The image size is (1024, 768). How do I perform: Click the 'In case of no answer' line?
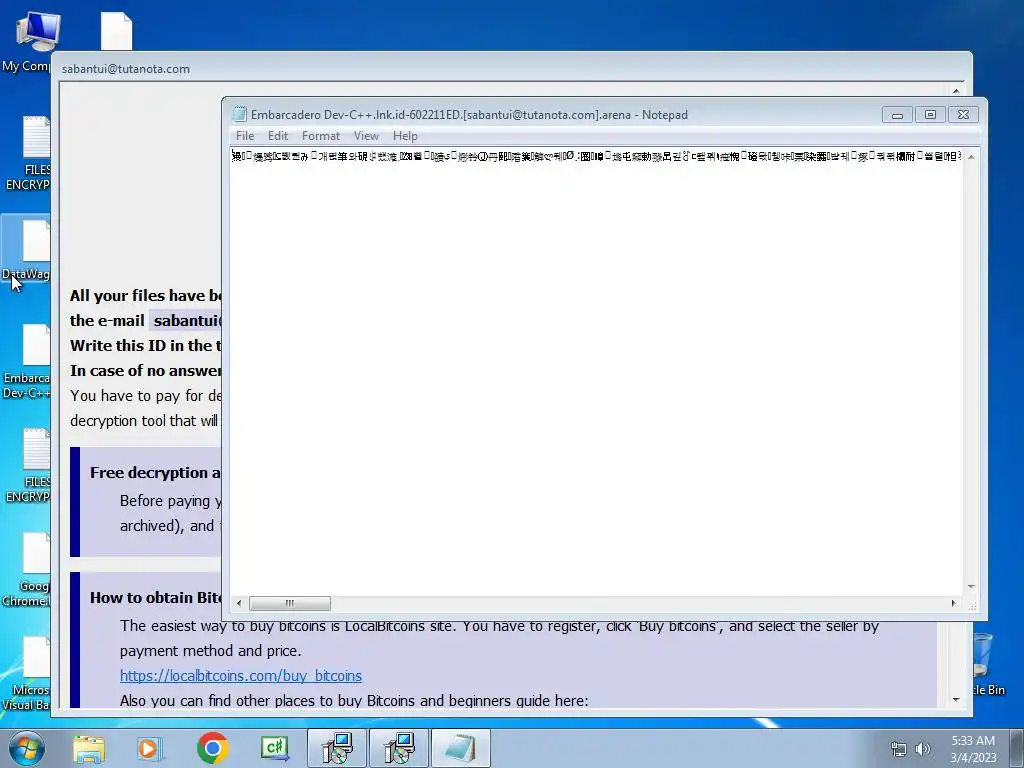pos(146,370)
